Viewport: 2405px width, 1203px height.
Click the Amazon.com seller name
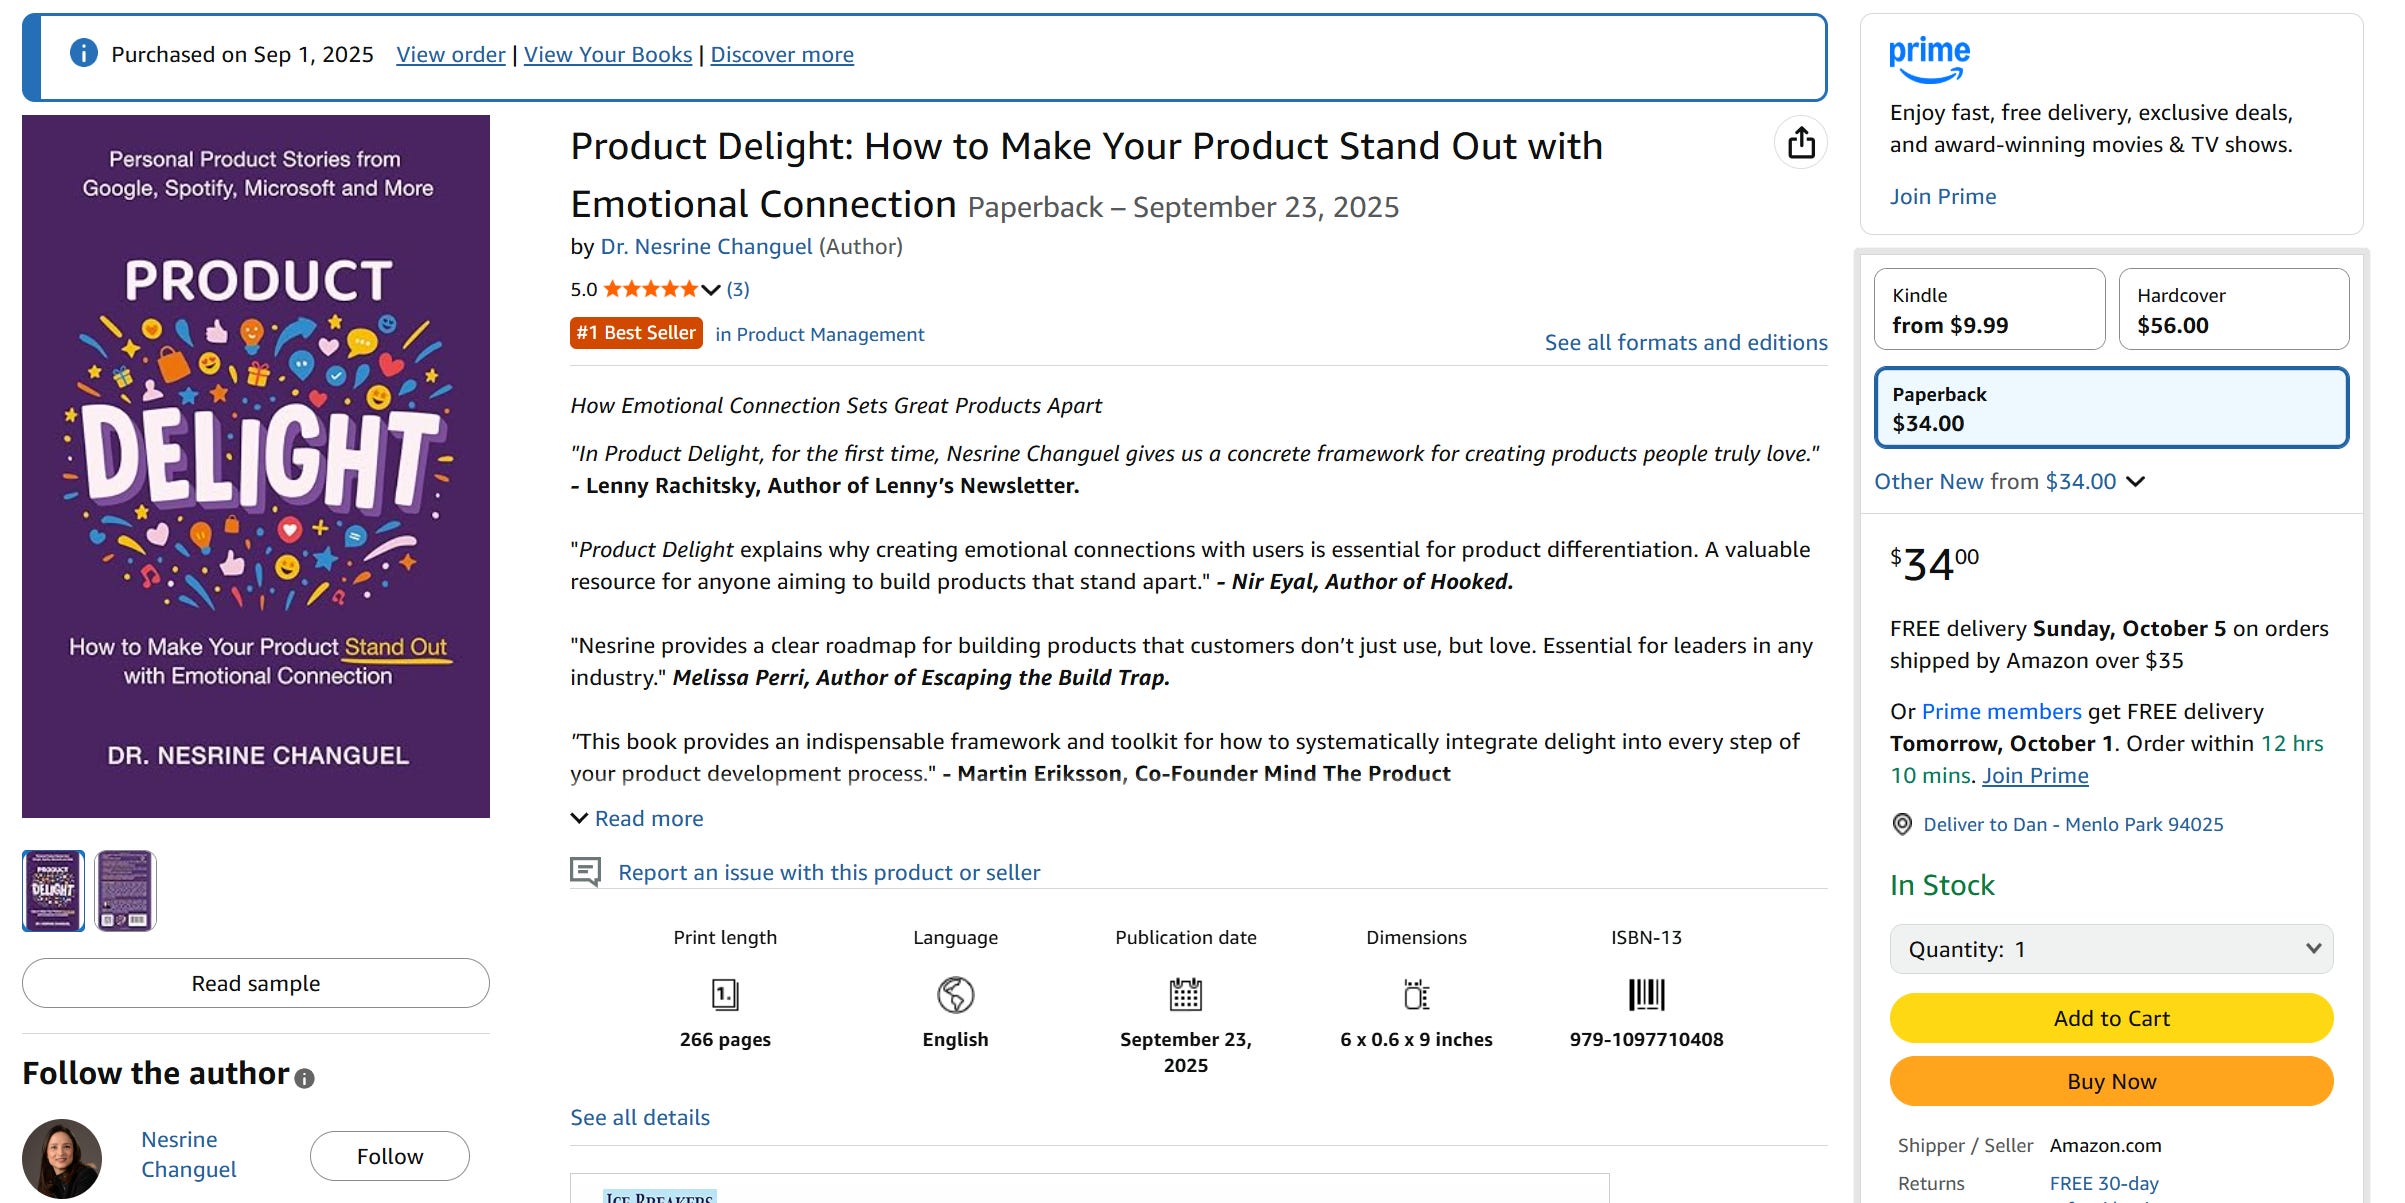[x=2105, y=1145]
